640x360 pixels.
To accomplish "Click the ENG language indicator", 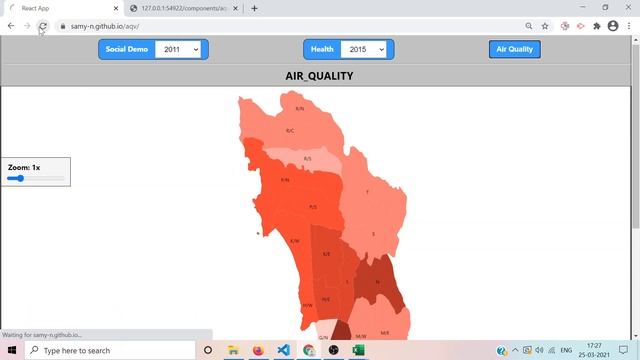I will coord(566,350).
